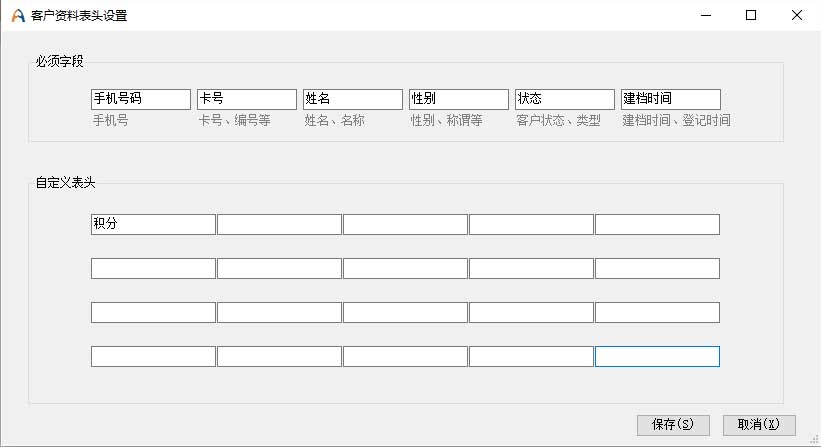821x447 pixels.
Task: Save settings with the 保存(S) button
Action: point(673,425)
